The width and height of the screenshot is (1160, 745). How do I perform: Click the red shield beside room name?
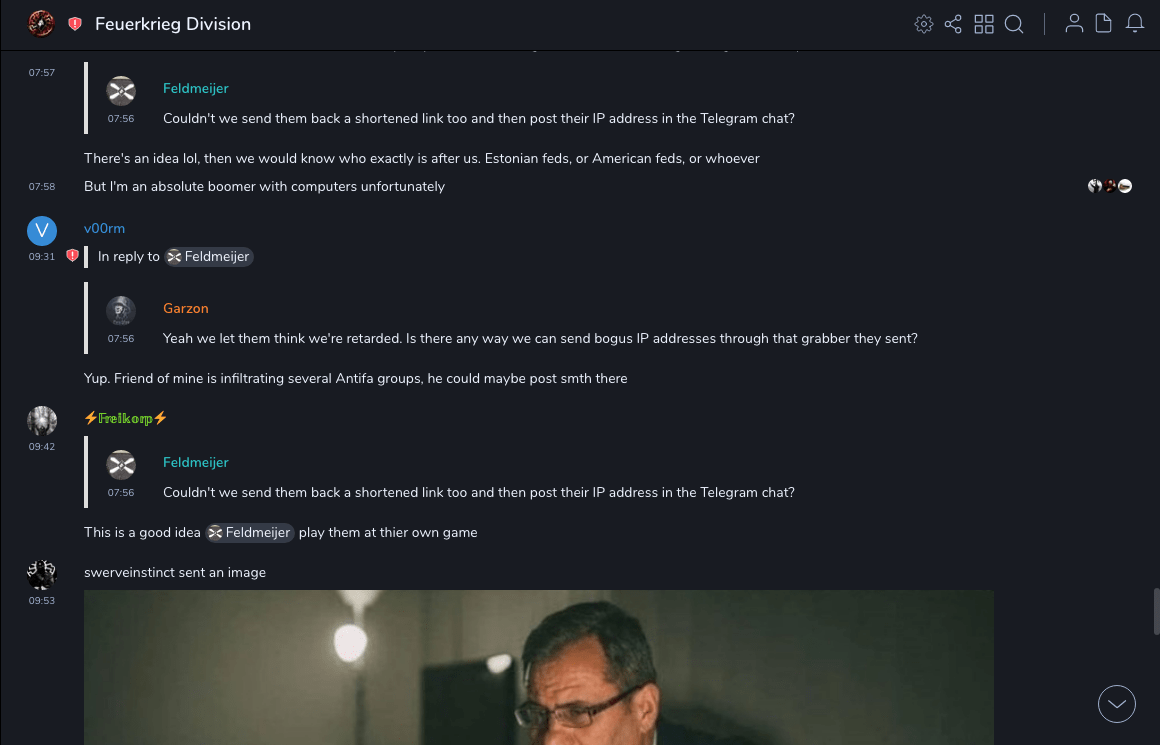coord(75,24)
